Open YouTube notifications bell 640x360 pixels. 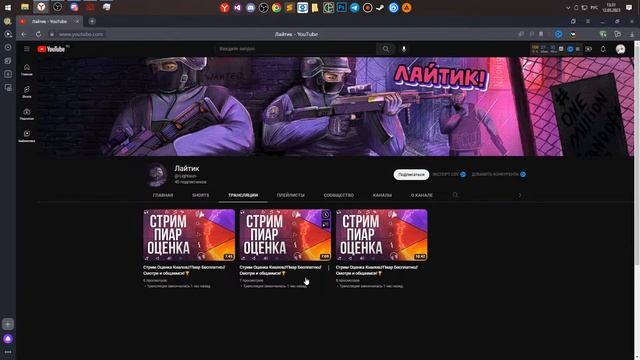603,49
